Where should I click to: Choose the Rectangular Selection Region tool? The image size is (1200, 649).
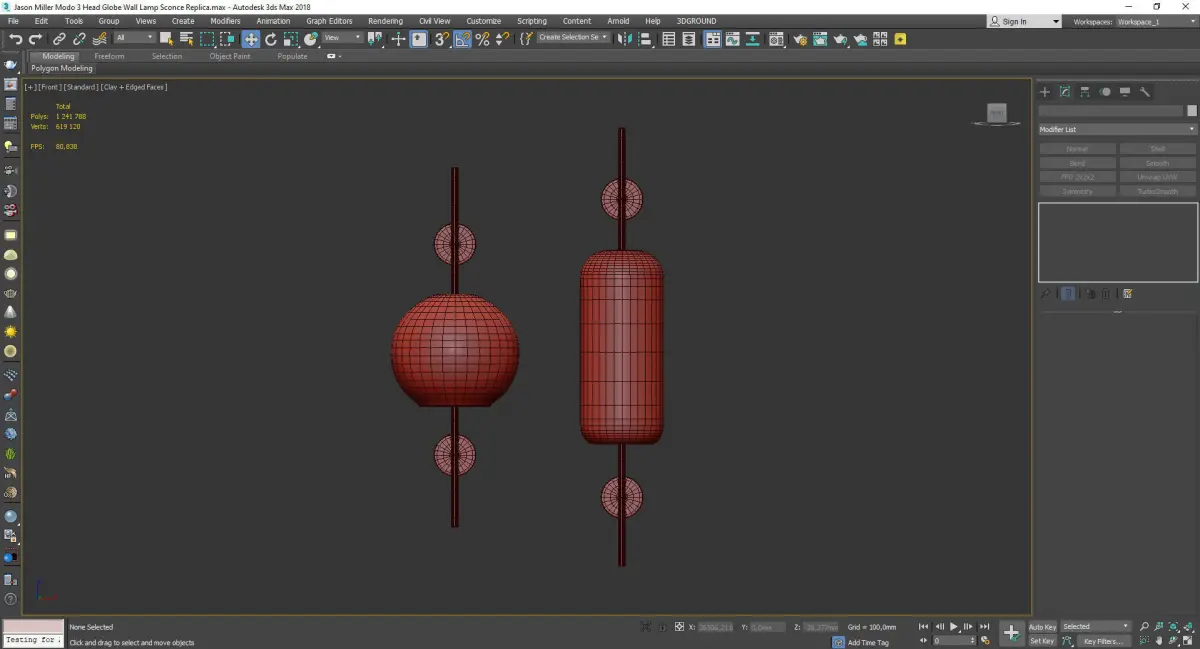click(x=207, y=39)
